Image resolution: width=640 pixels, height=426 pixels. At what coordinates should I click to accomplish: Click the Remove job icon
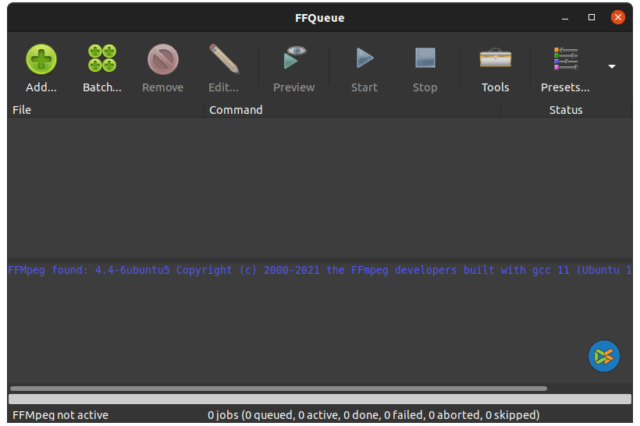point(162,60)
